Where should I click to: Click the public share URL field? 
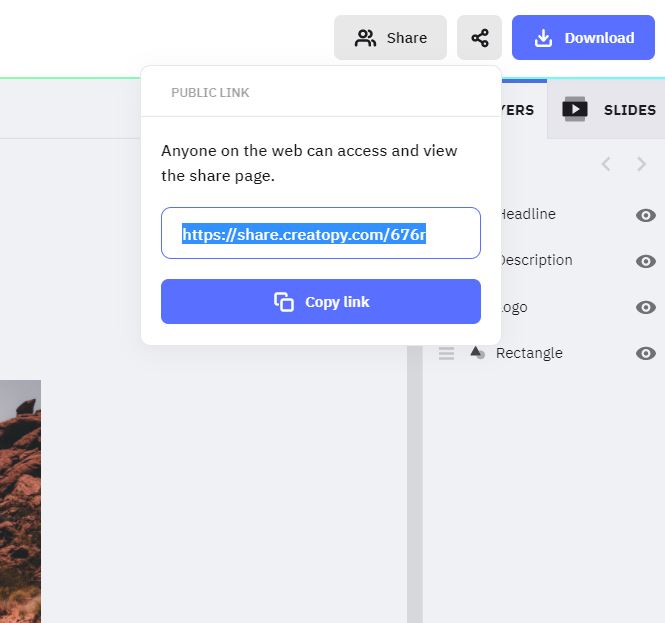[321, 234]
